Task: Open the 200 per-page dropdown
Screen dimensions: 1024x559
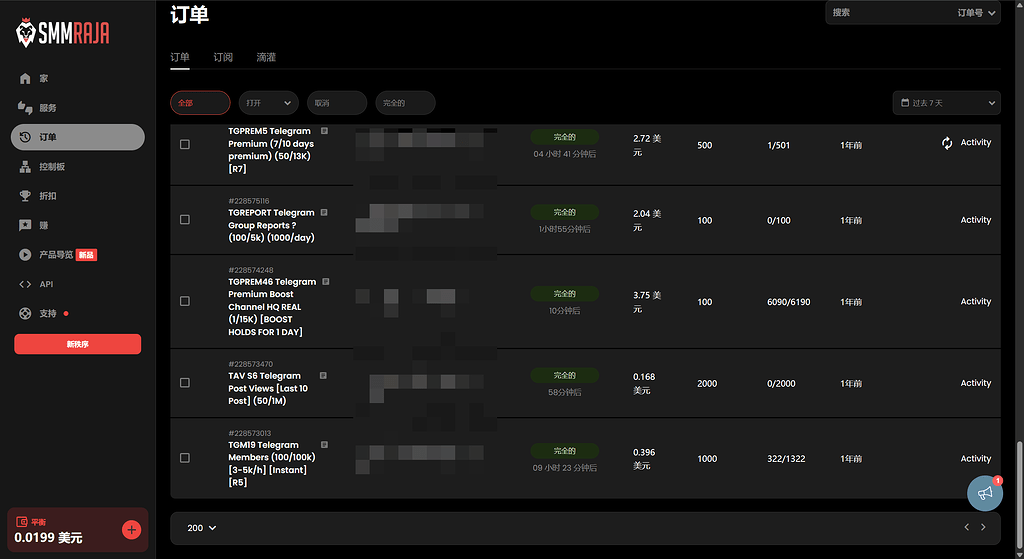Action: click(x=201, y=528)
